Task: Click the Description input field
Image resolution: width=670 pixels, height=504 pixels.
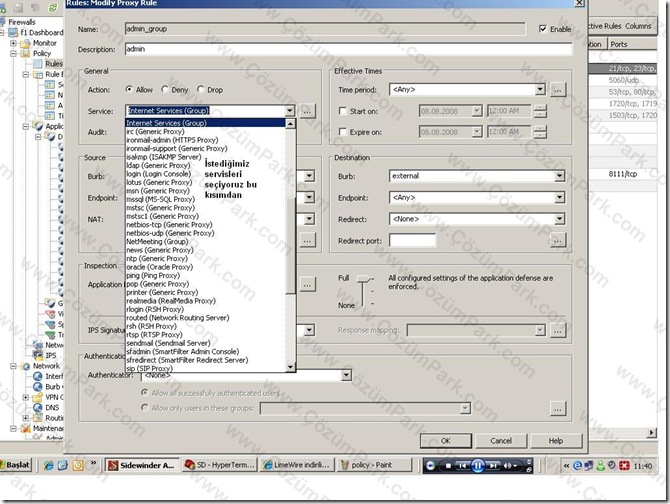Action: [348, 49]
